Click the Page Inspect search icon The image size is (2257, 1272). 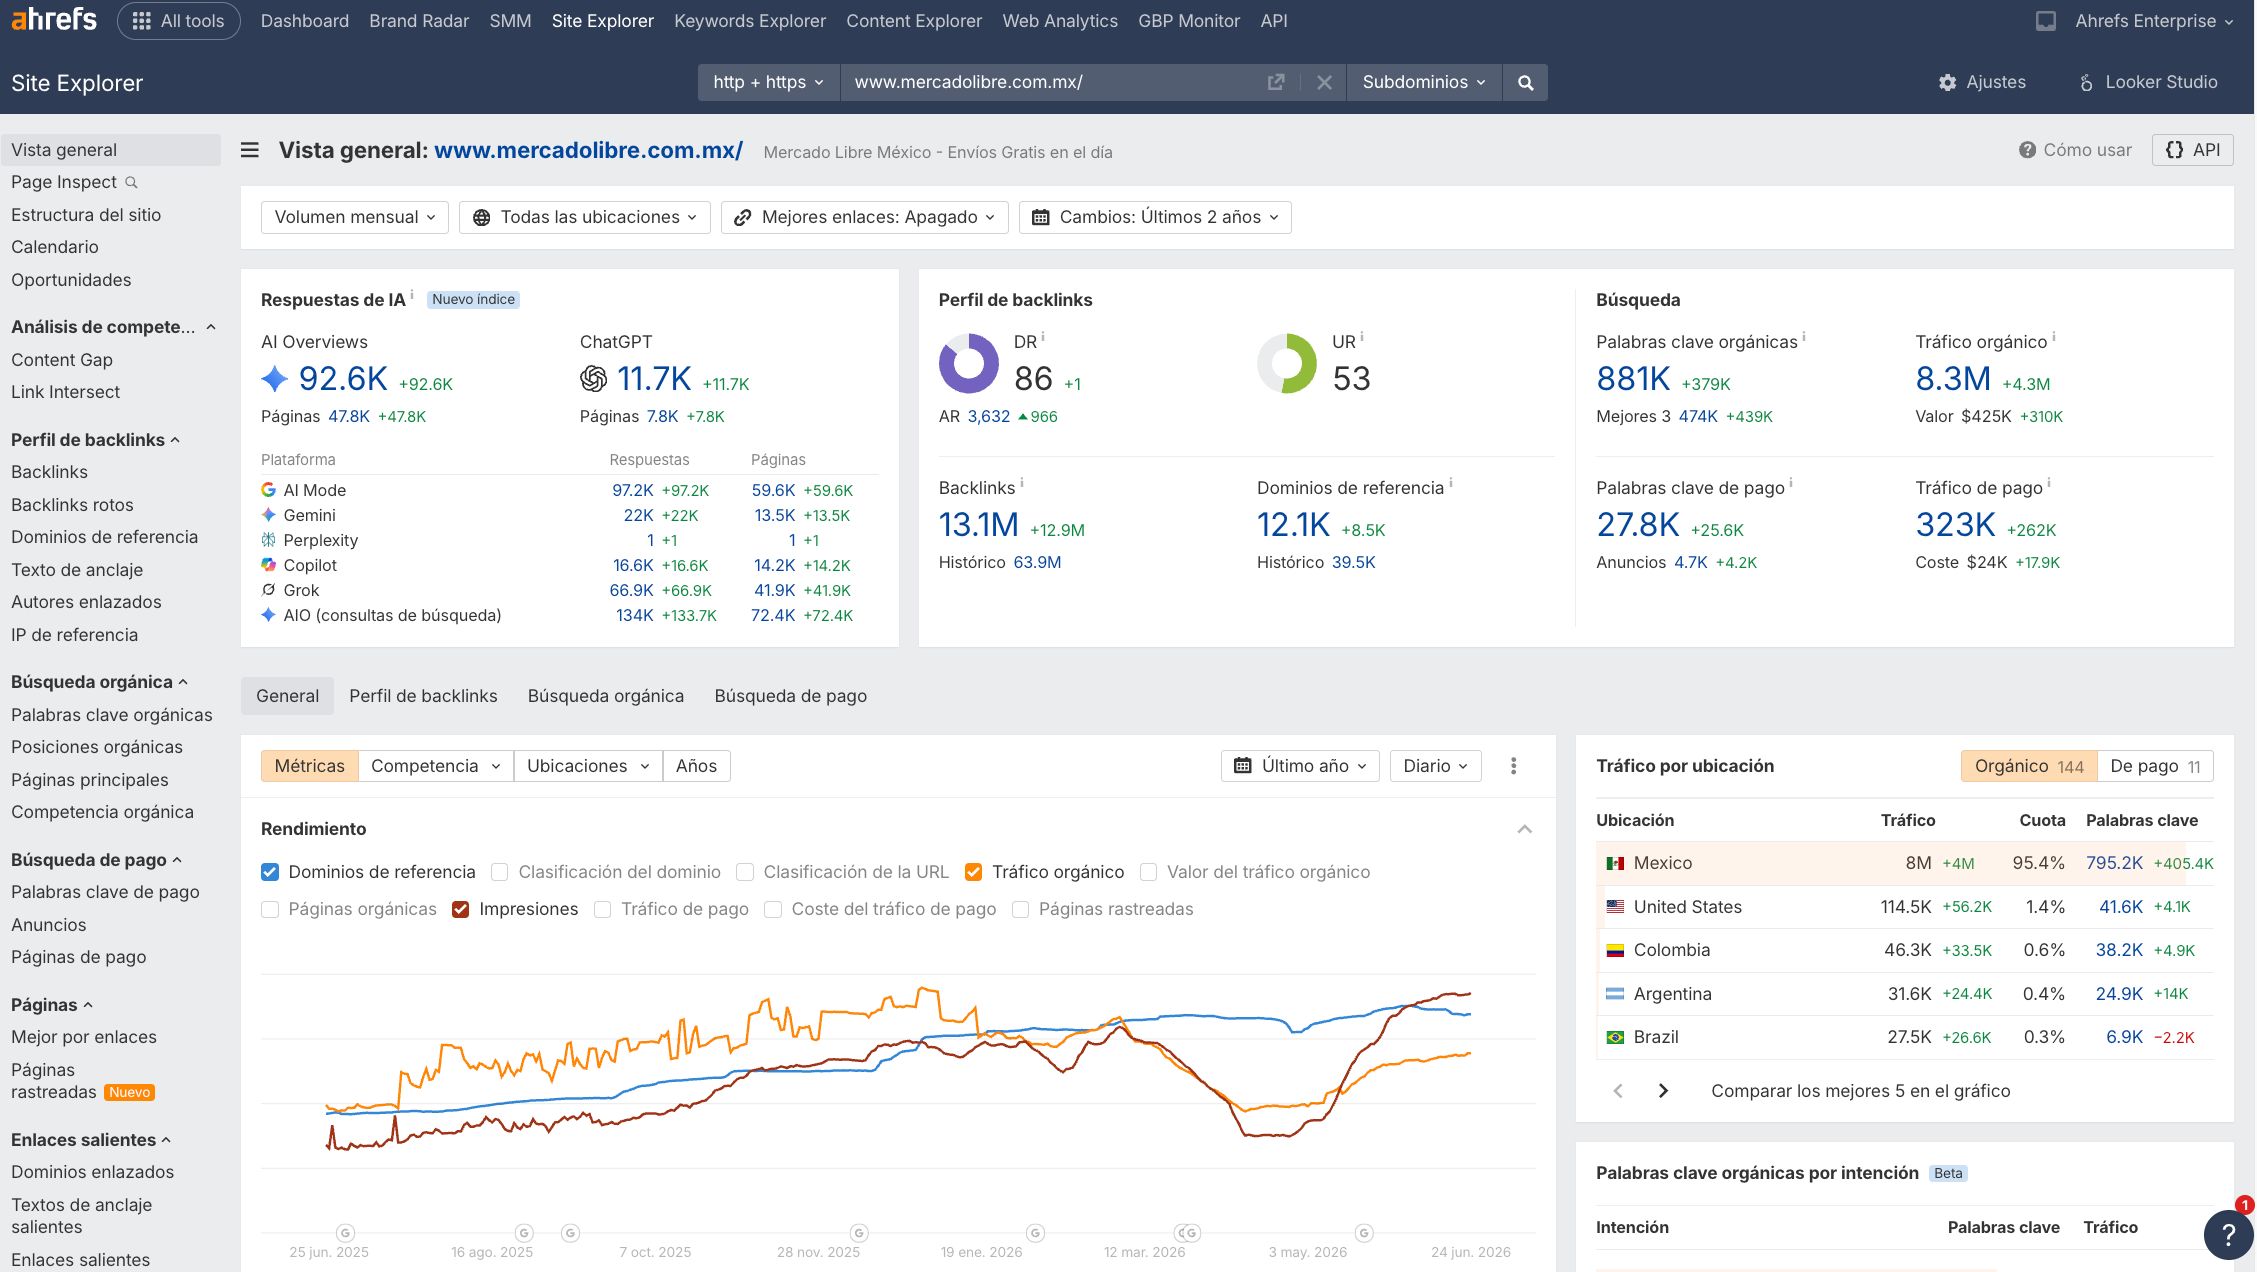point(131,182)
